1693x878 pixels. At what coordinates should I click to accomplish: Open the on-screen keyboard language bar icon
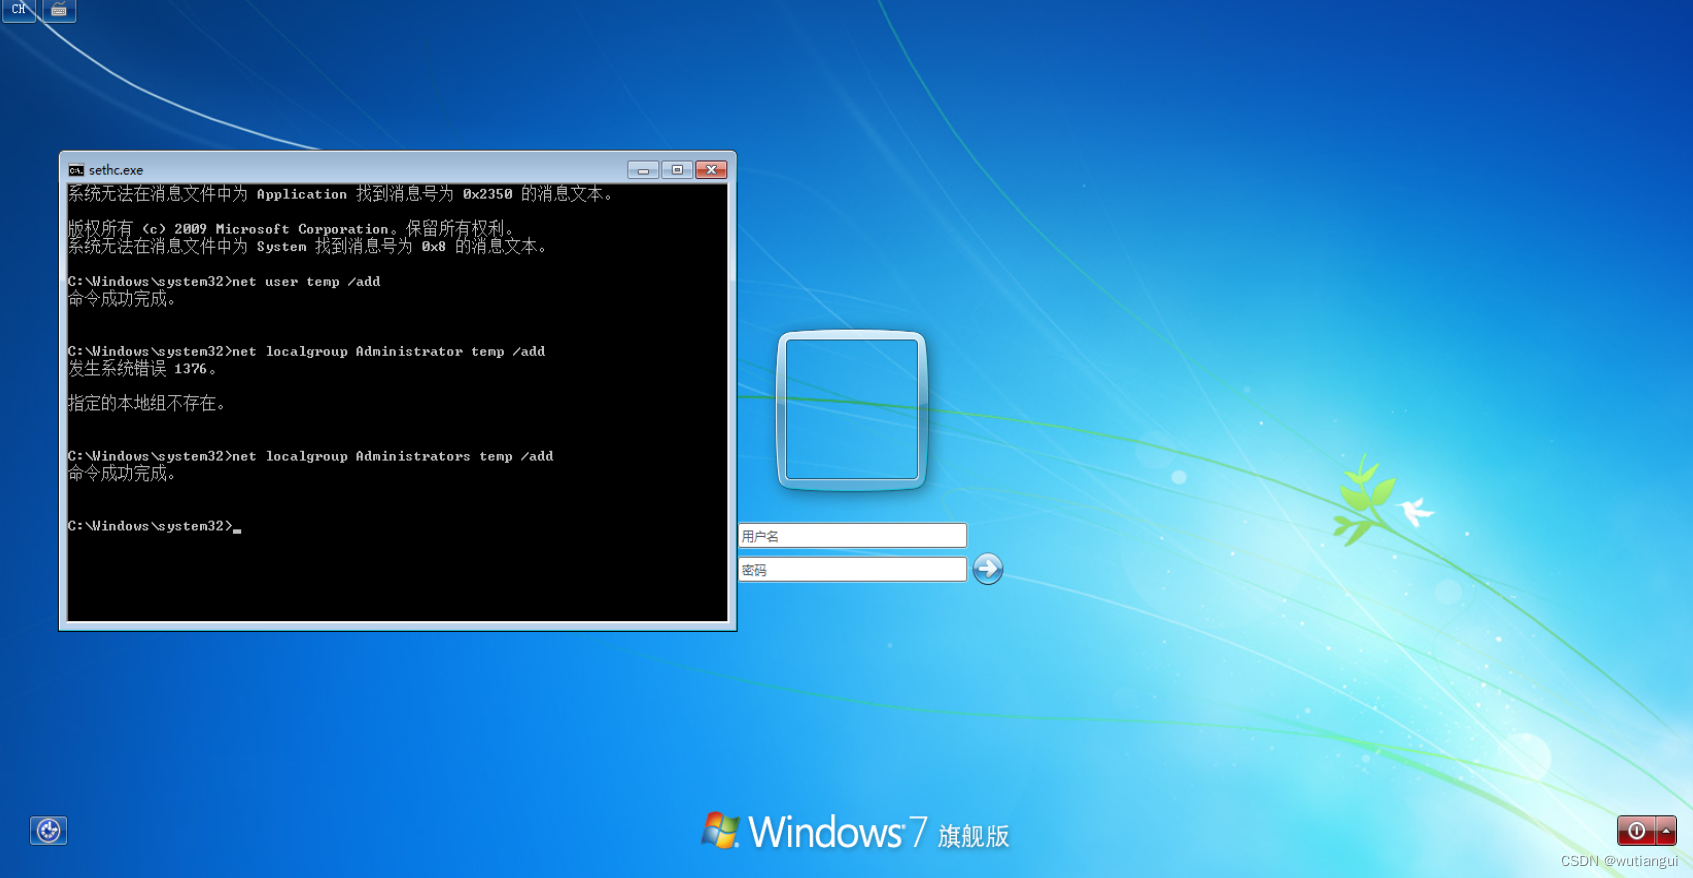(59, 10)
